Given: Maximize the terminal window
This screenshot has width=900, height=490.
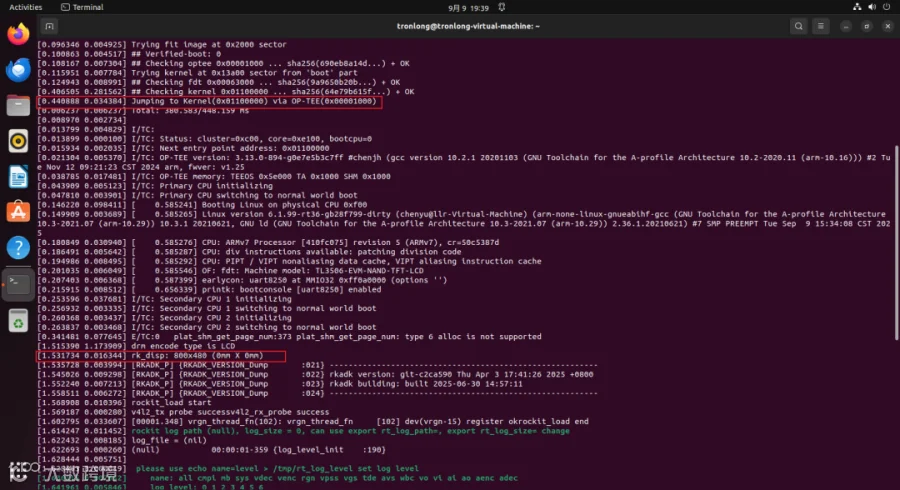Looking at the screenshot, I should [x=867, y=26].
